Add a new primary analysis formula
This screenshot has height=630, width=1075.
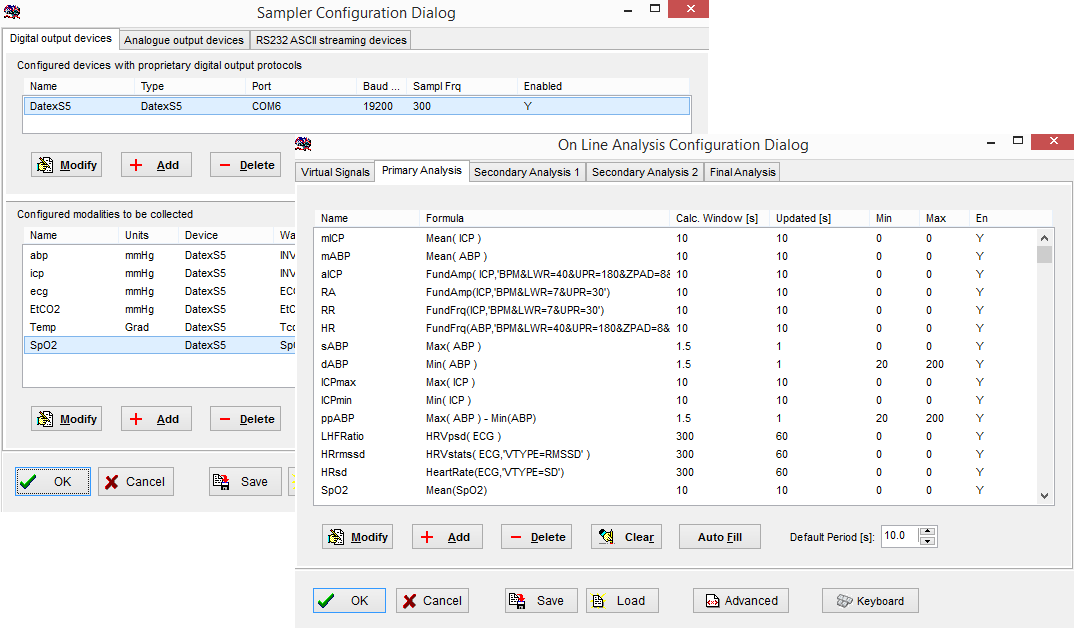point(447,537)
